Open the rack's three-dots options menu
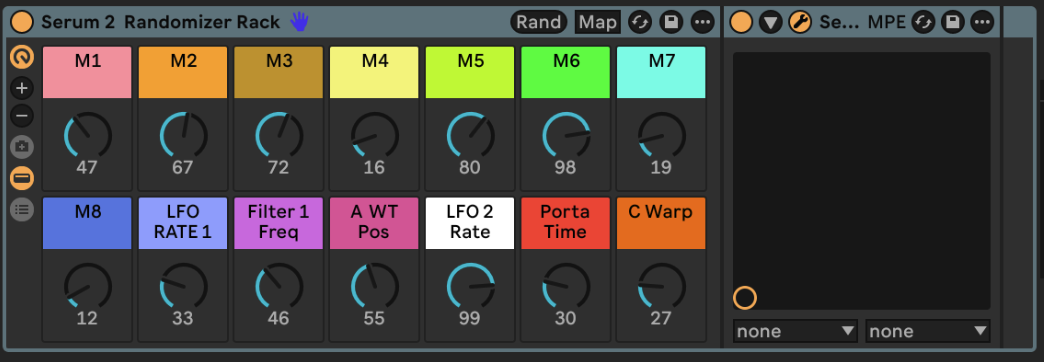Image resolution: width=1044 pixels, height=362 pixels. [702, 23]
